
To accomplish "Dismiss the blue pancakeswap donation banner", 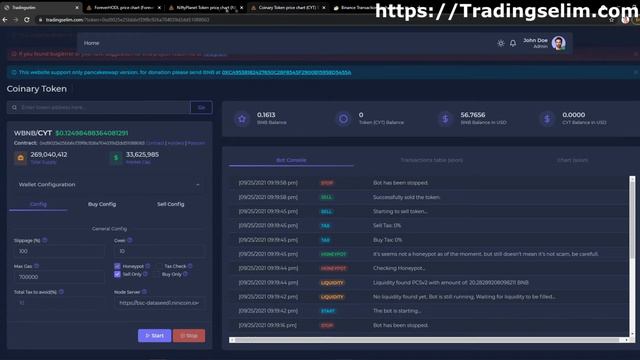I will (x=636, y=72).
